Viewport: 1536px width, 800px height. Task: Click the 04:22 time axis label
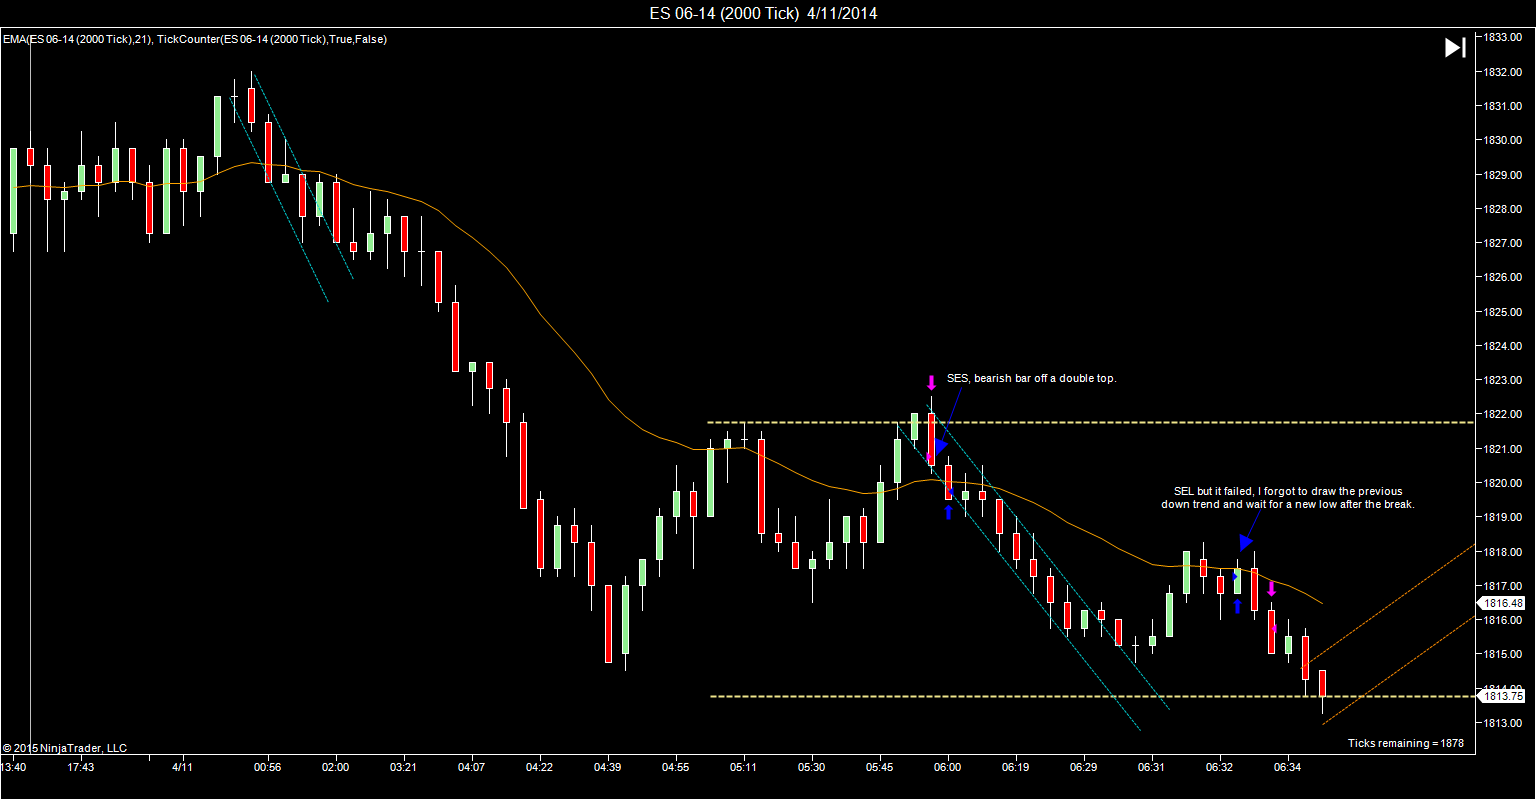tap(539, 767)
